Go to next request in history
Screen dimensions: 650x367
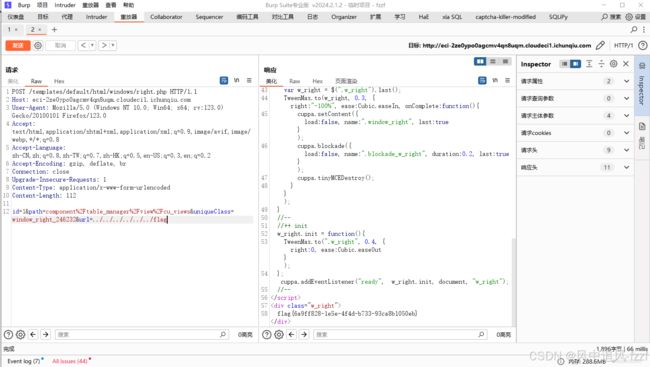coord(104,45)
